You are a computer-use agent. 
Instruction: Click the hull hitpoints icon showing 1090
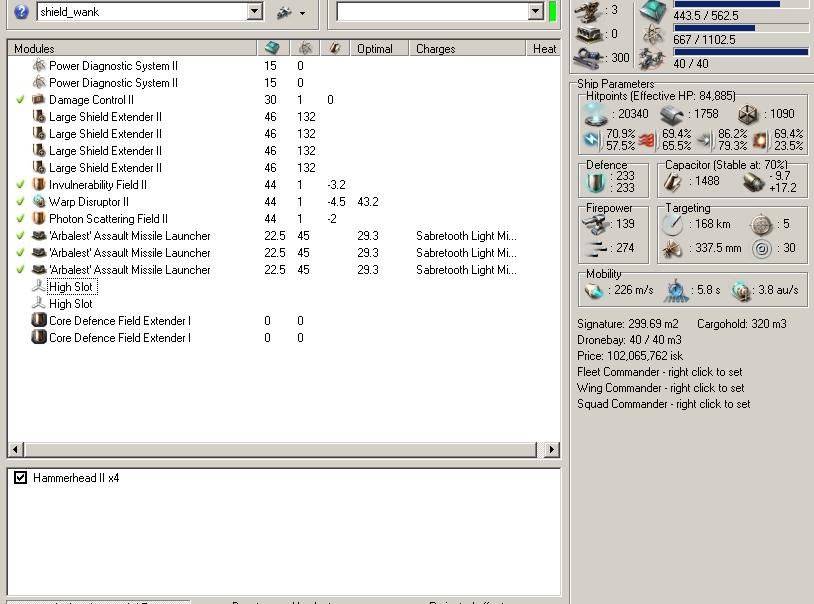click(x=748, y=114)
